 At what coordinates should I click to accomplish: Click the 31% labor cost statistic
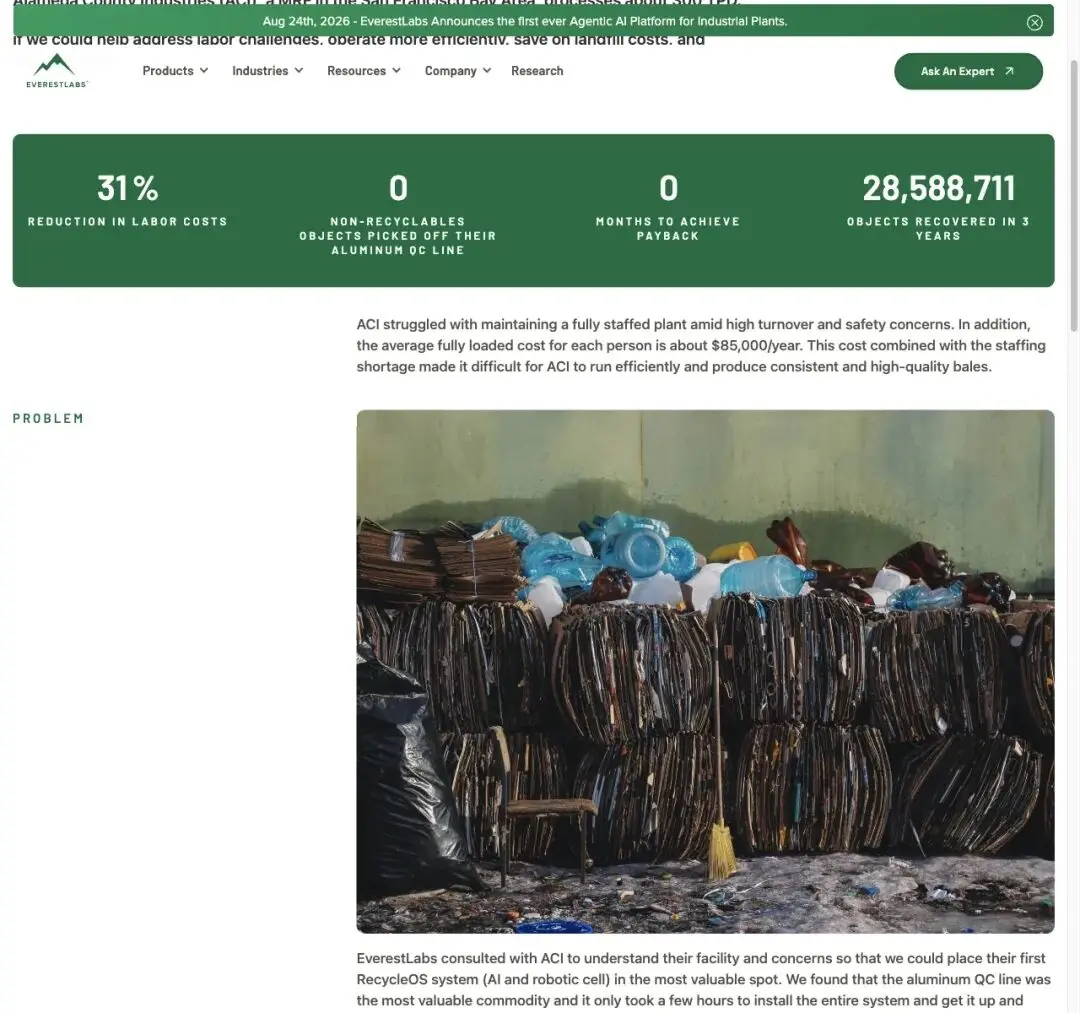click(x=127, y=188)
